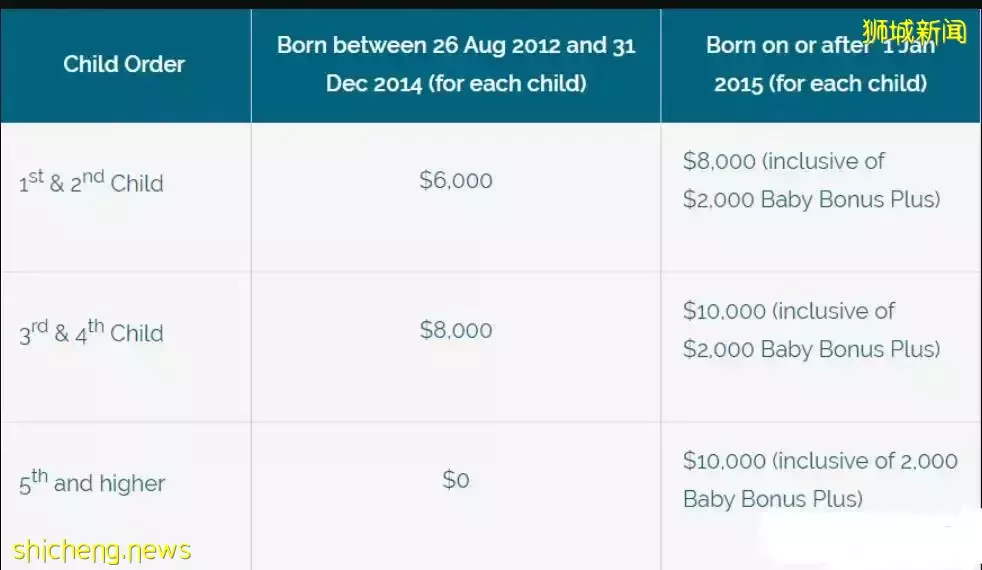Select the 5th and higher row label

tap(92, 484)
